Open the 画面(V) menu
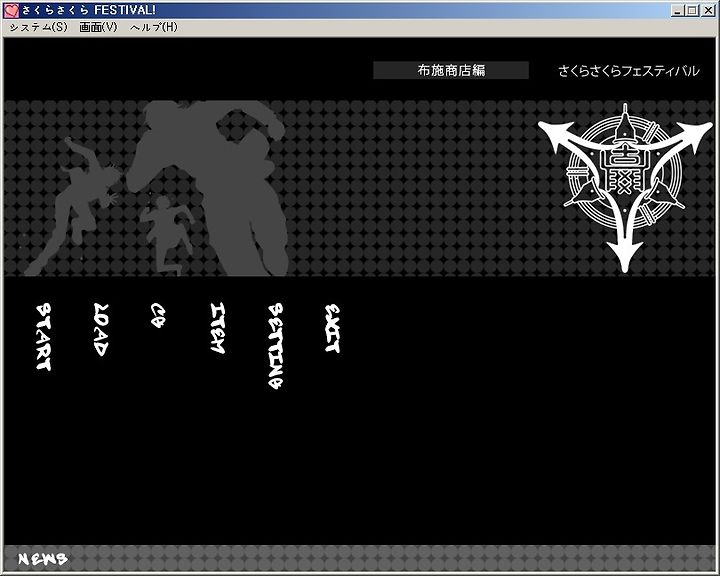720x576 pixels. [98, 27]
